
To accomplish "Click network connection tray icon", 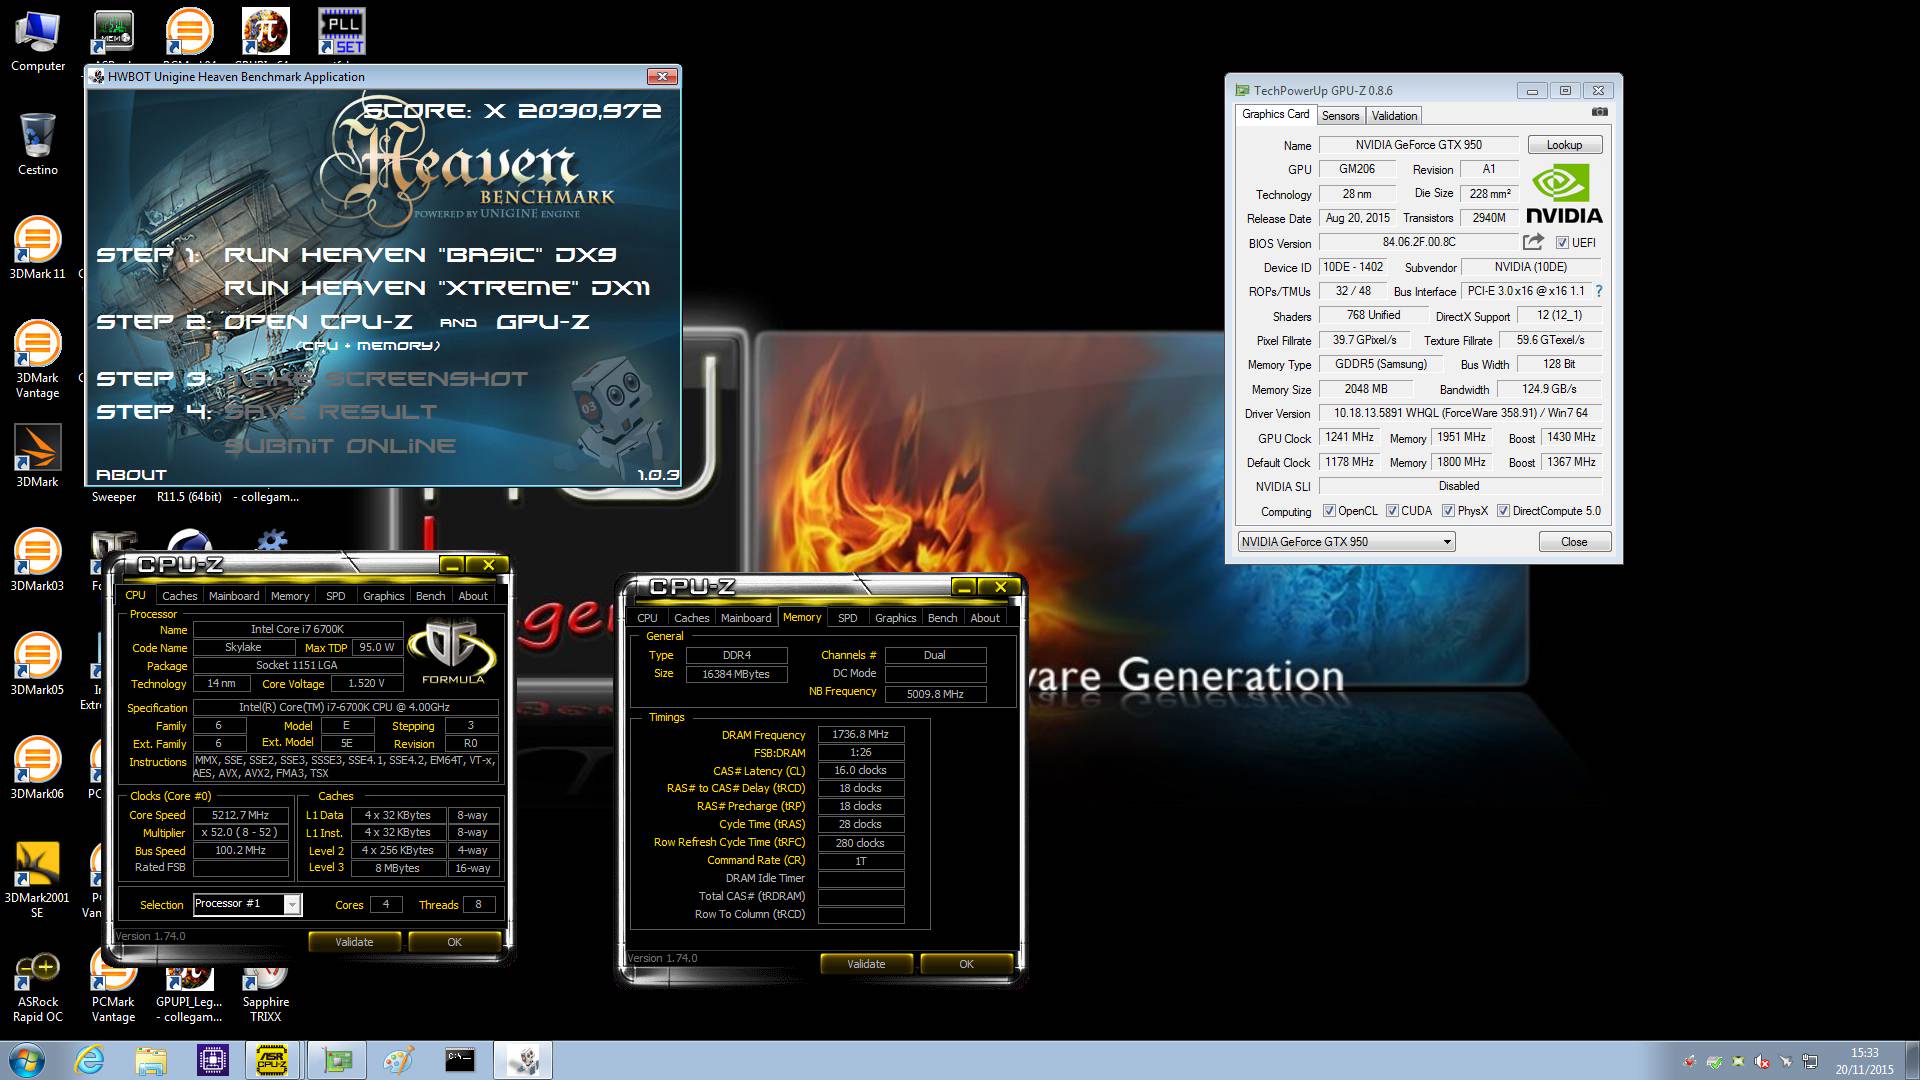I will coord(1810,1061).
